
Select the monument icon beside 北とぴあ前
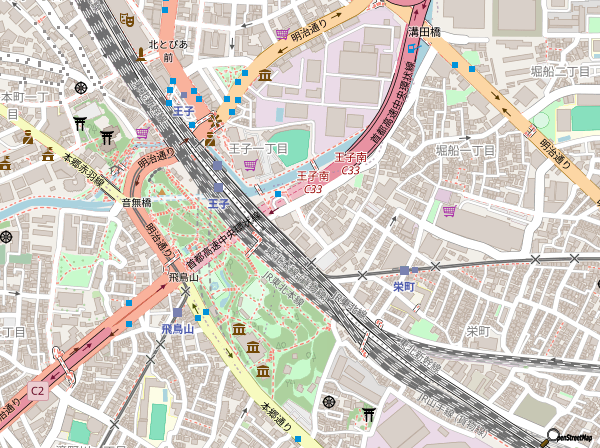pos(141,55)
